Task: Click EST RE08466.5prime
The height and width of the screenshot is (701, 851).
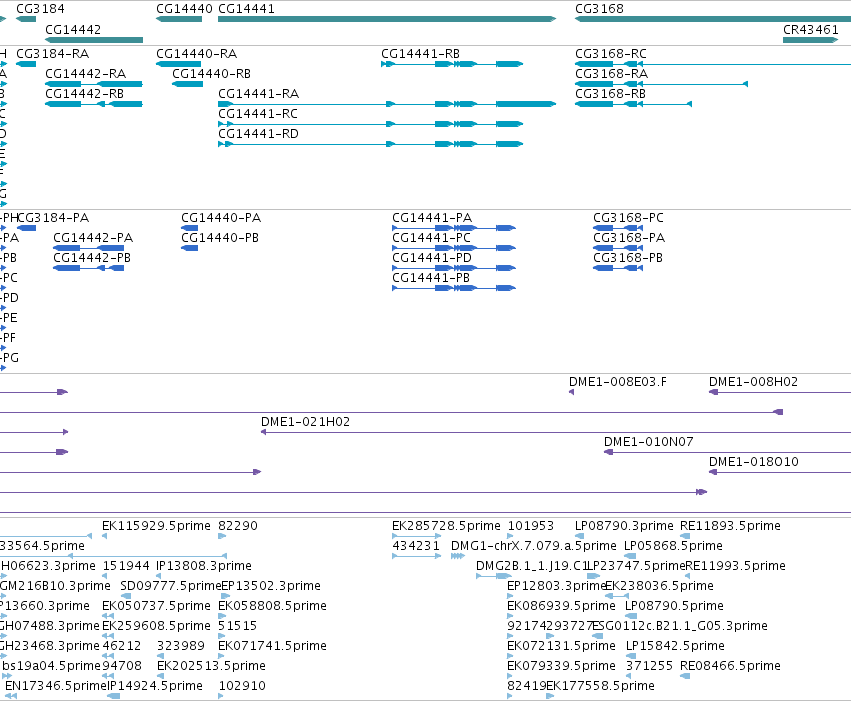Action: (730, 666)
